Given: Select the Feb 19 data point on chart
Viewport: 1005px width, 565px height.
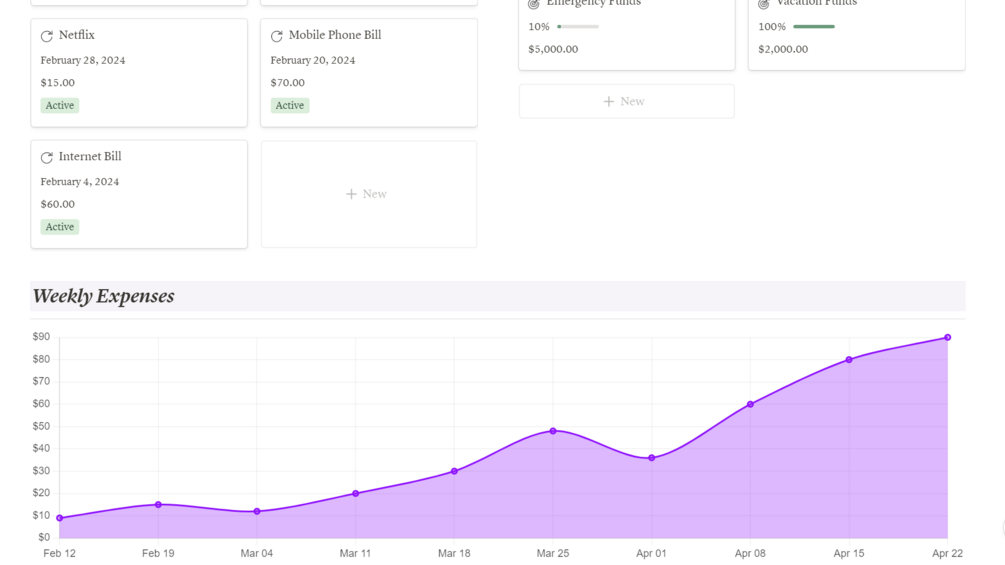Looking at the screenshot, I should pyautogui.click(x=158, y=505).
